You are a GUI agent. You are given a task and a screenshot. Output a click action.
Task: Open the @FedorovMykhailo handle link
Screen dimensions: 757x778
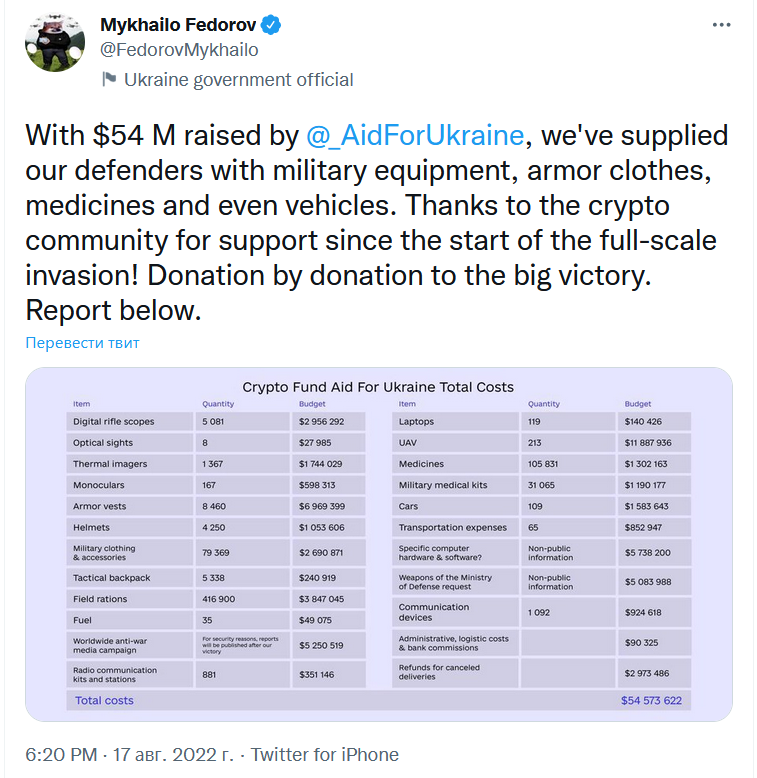[x=180, y=50]
